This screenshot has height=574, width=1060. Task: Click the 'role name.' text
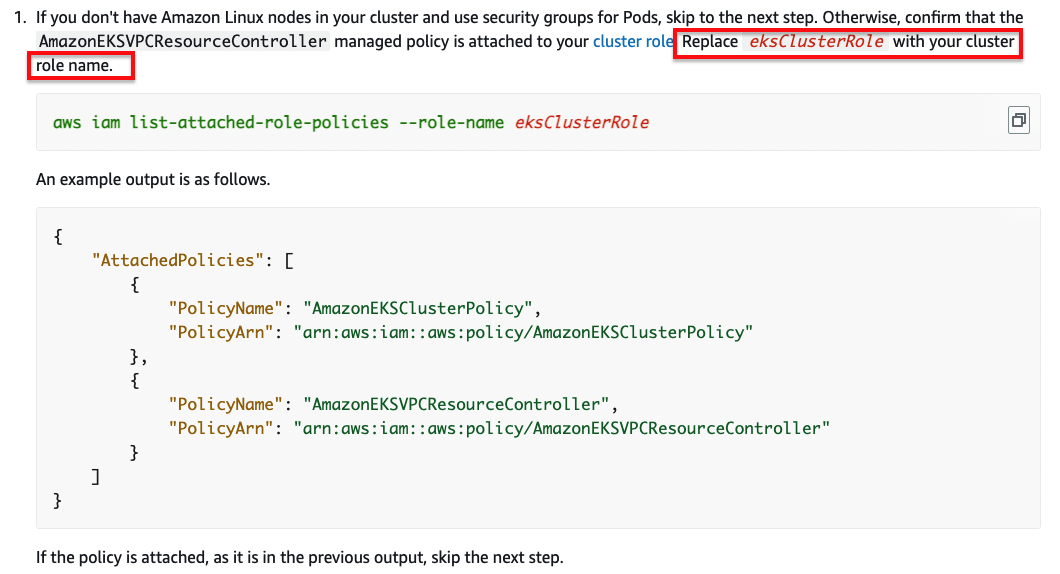pyautogui.click(x=74, y=66)
